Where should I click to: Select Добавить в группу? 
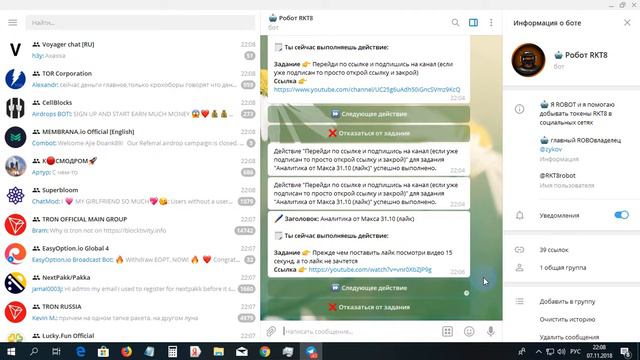pos(567,302)
